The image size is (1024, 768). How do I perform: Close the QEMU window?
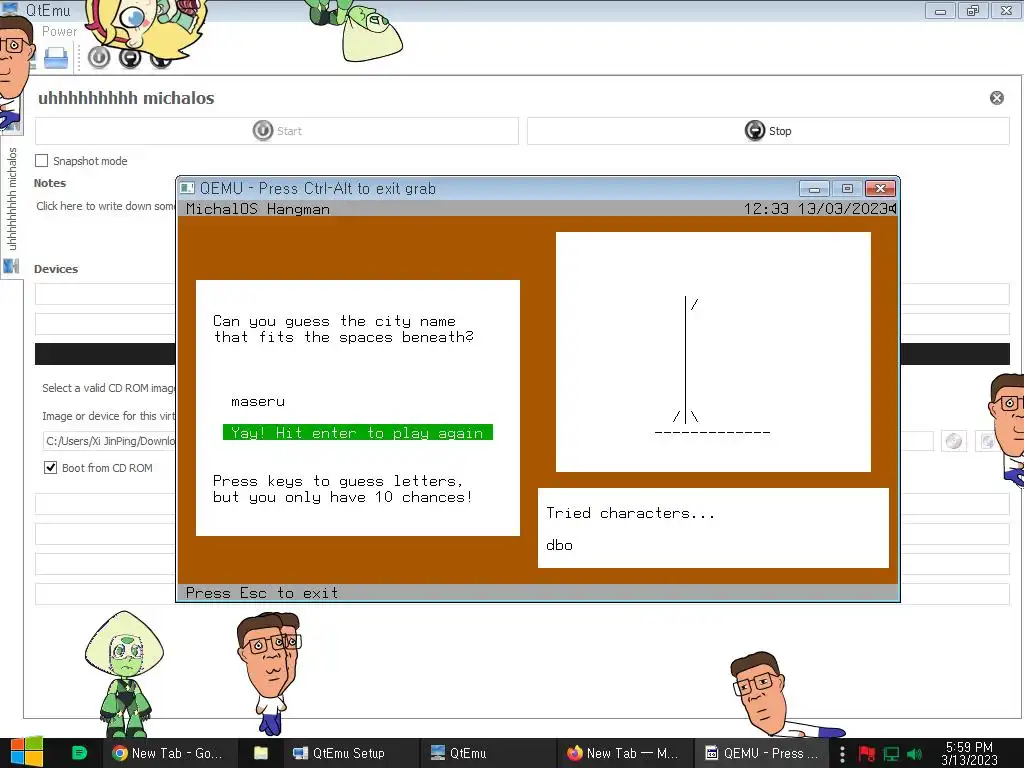[880, 189]
